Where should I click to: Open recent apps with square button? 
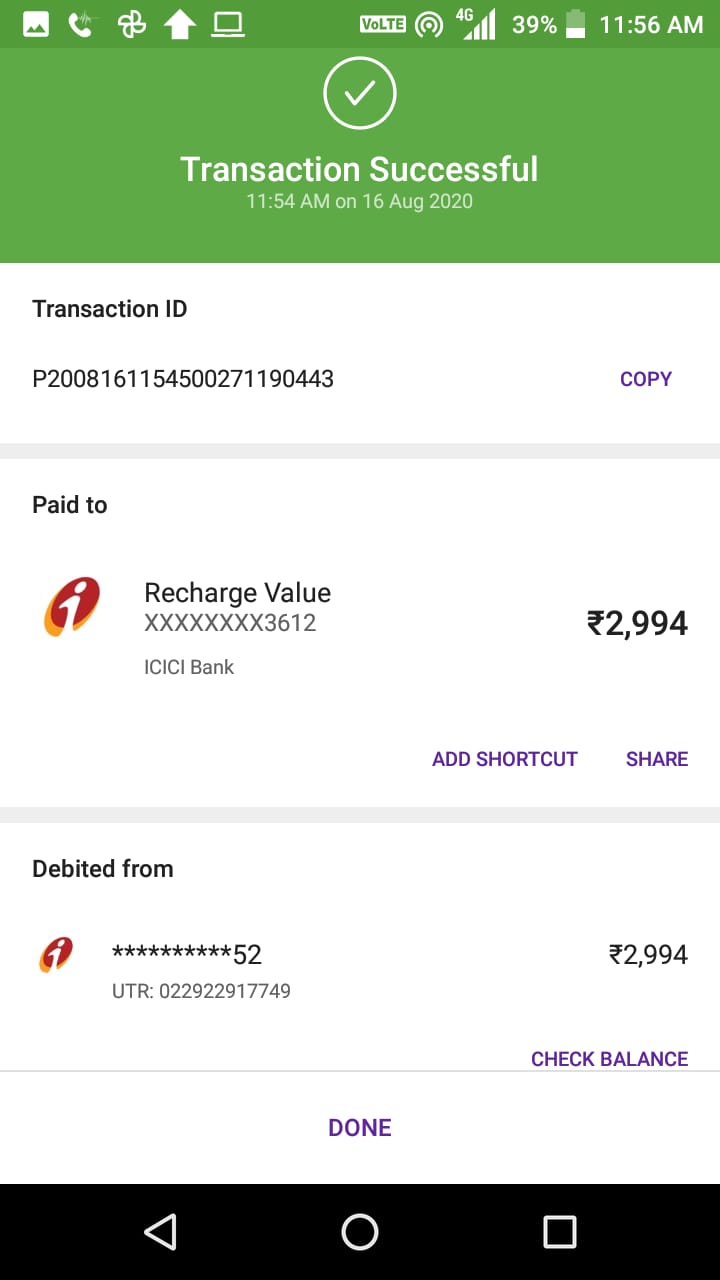(559, 1232)
